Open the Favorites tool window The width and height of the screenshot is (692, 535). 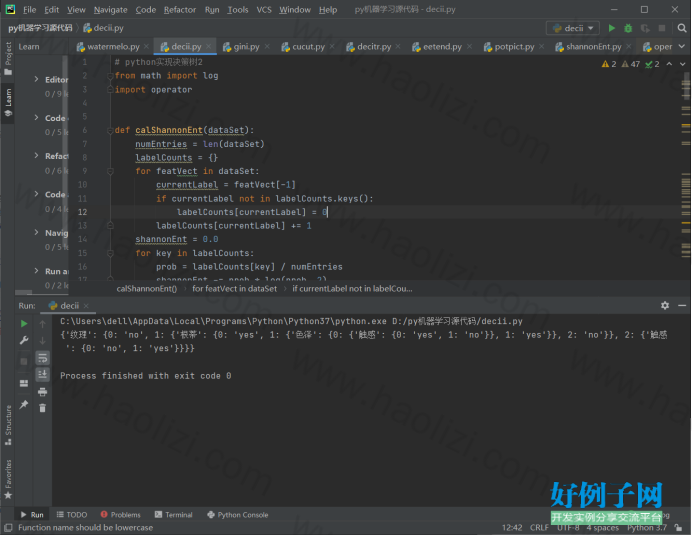(8, 479)
